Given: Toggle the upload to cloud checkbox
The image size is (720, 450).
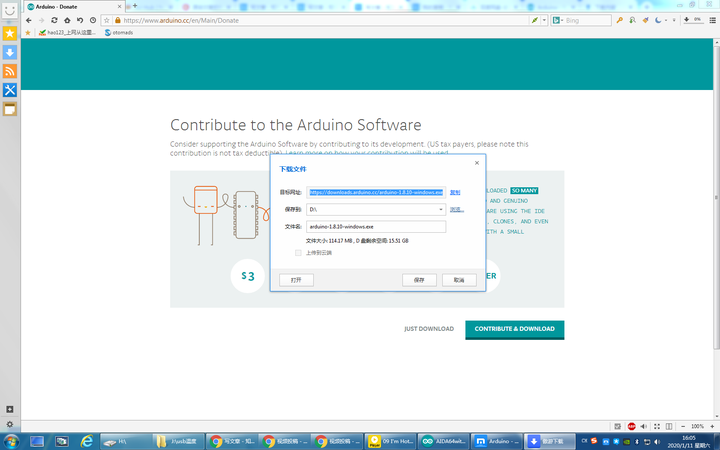Looking at the screenshot, I should [298, 253].
